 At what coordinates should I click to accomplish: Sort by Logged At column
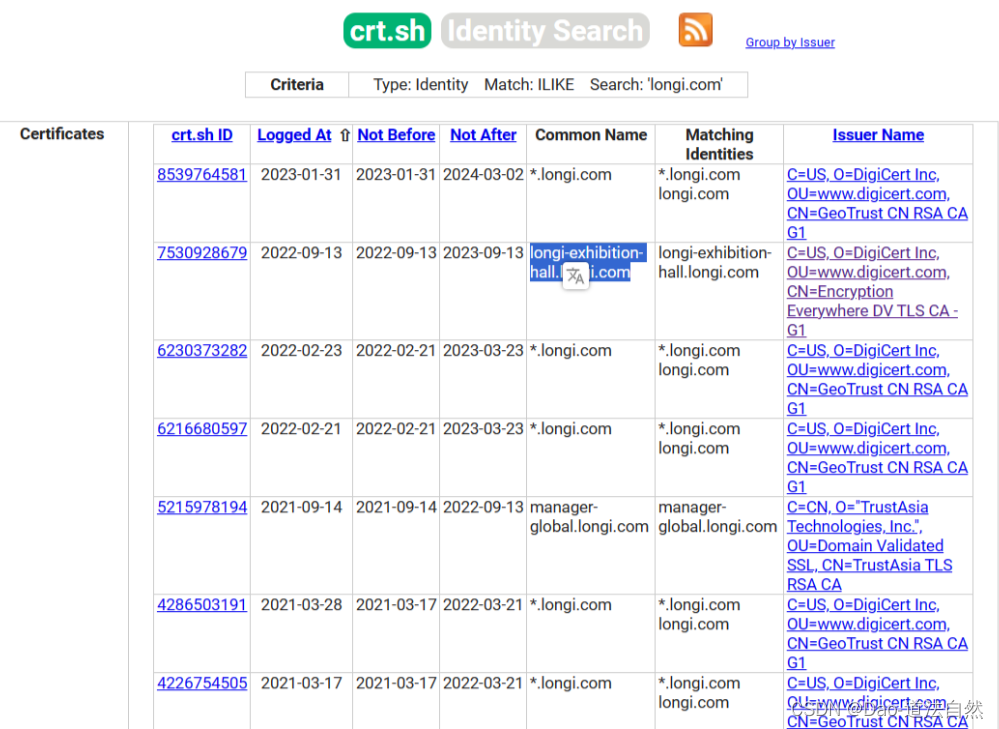pyautogui.click(x=294, y=135)
